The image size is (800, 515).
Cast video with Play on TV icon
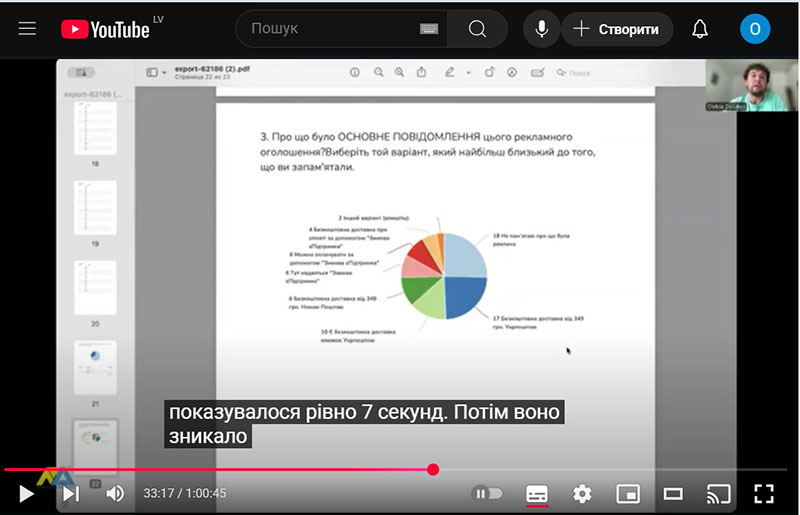[x=718, y=493]
